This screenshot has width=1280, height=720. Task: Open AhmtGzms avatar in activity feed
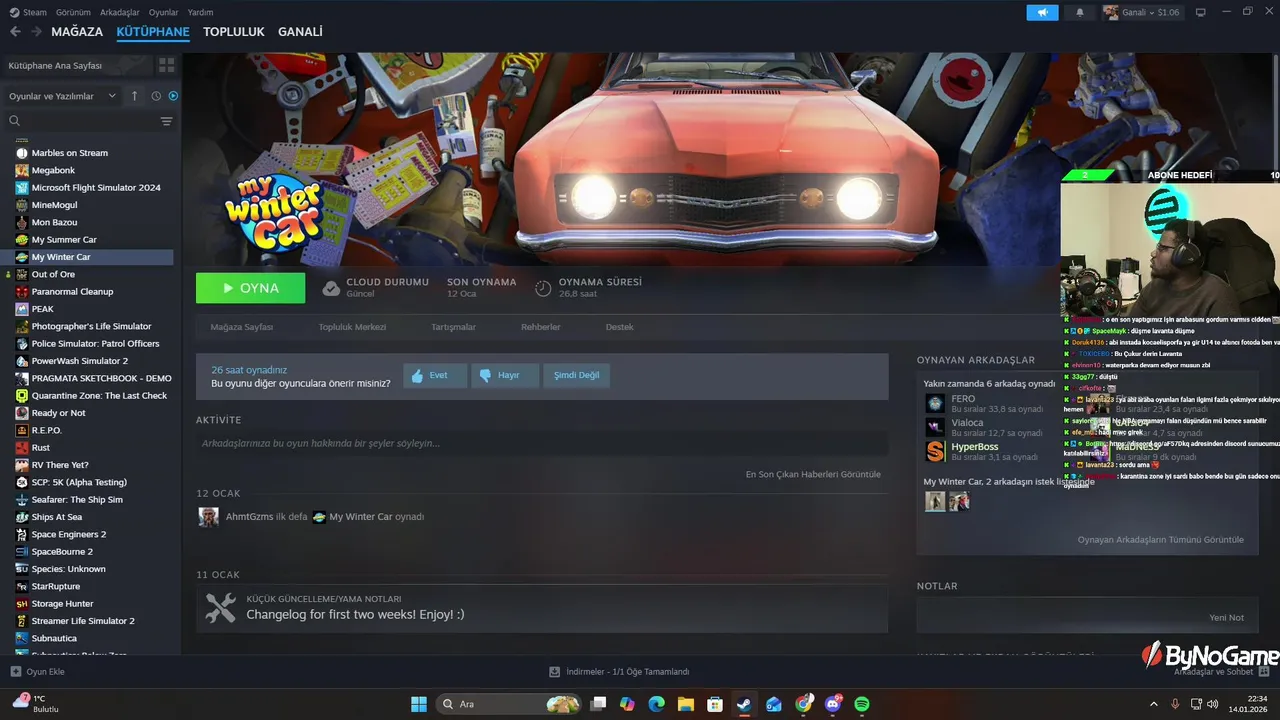click(x=208, y=517)
